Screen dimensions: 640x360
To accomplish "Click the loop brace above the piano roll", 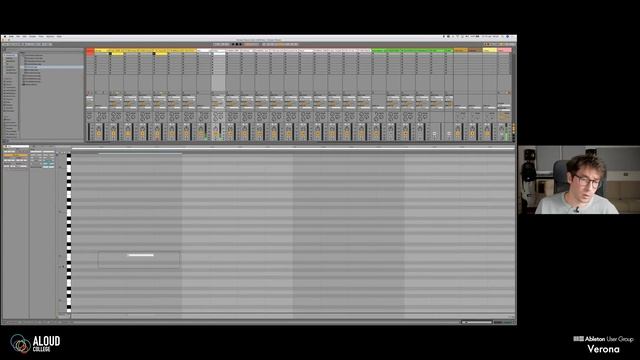I will [x=140, y=153].
